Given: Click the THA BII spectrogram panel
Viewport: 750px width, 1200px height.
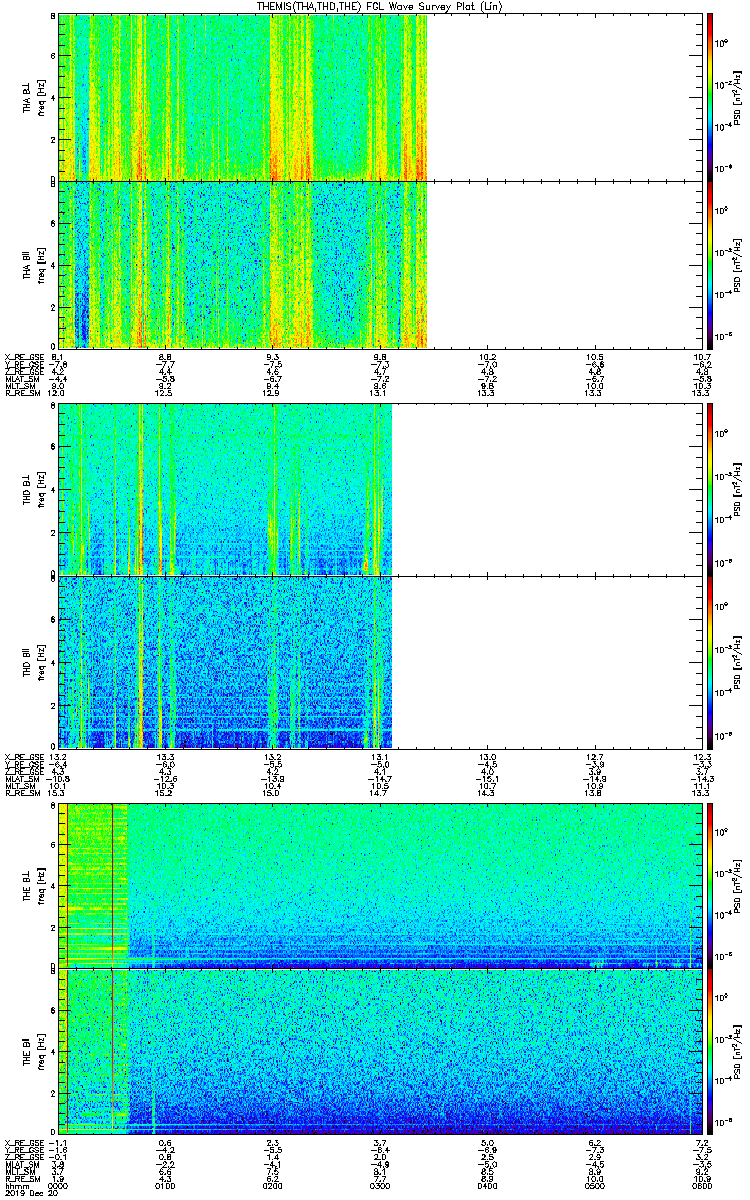Looking at the screenshot, I should tap(381, 265).
